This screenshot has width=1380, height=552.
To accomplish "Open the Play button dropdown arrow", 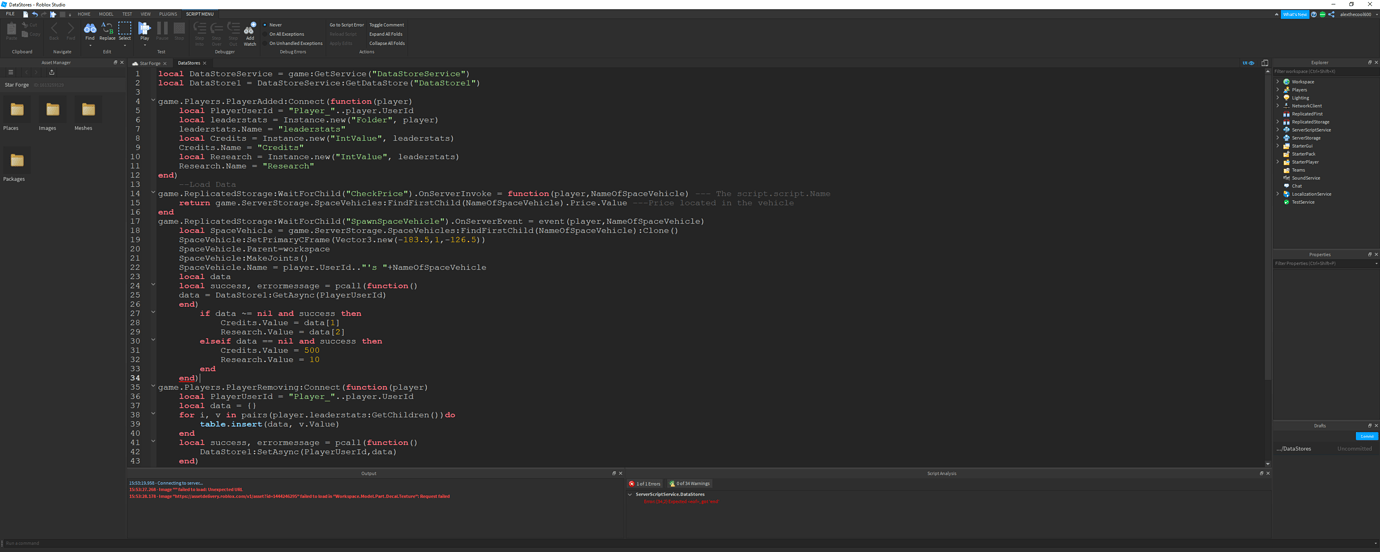I will tap(144, 45).
